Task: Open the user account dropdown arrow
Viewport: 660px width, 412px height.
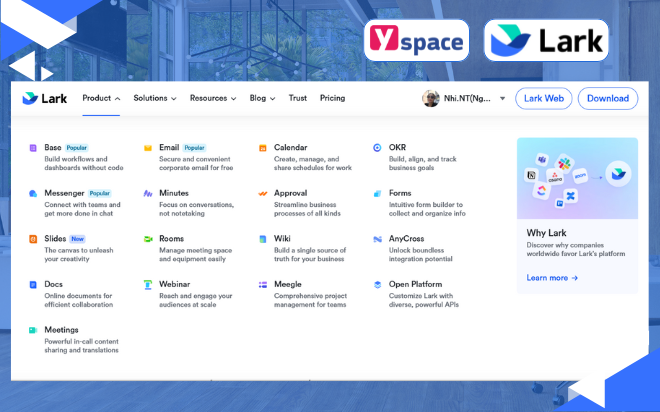Action: tap(502, 98)
